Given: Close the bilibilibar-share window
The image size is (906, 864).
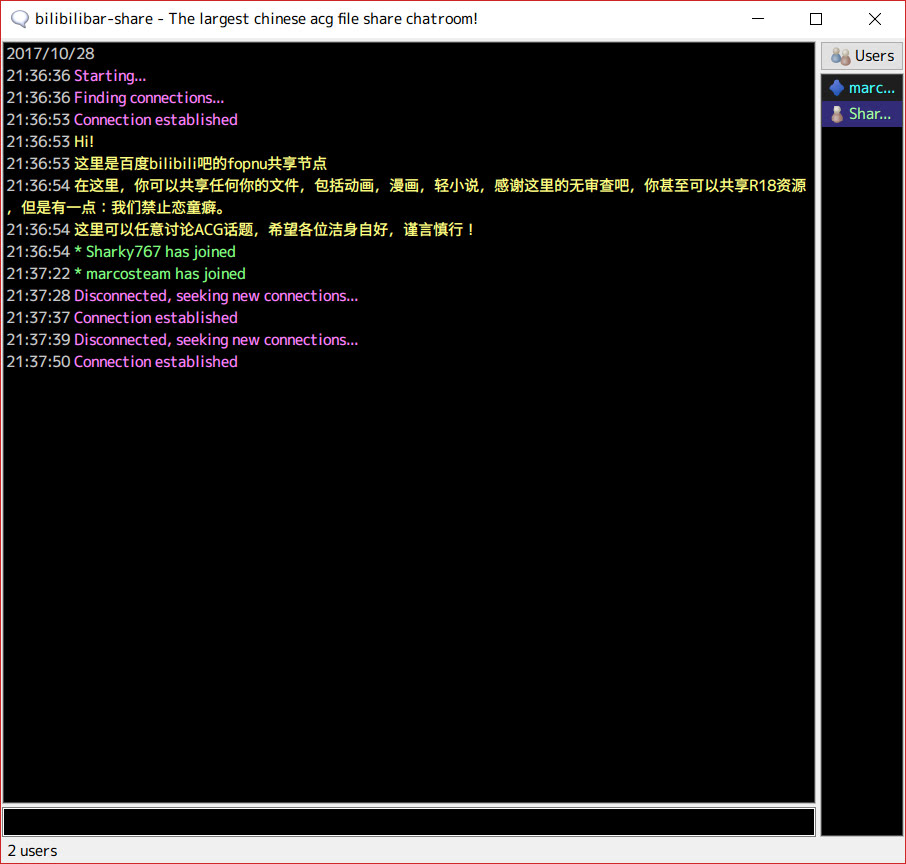Looking at the screenshot, I should [x=875, y=19].
